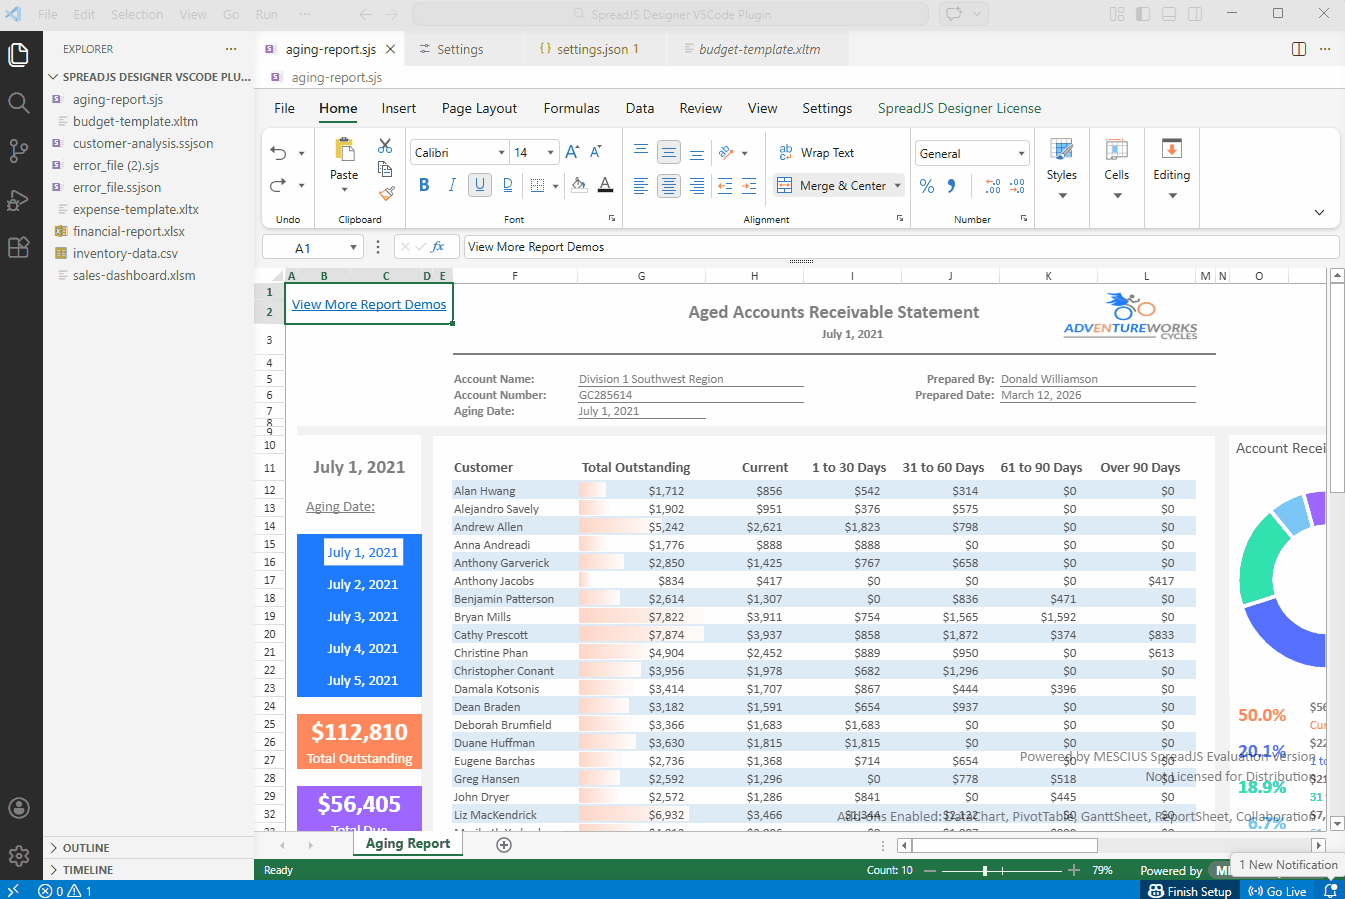Screen dimensions: 1345x899
Task: Switch to the Insert ribbon tab
Action: coord(398,108)
